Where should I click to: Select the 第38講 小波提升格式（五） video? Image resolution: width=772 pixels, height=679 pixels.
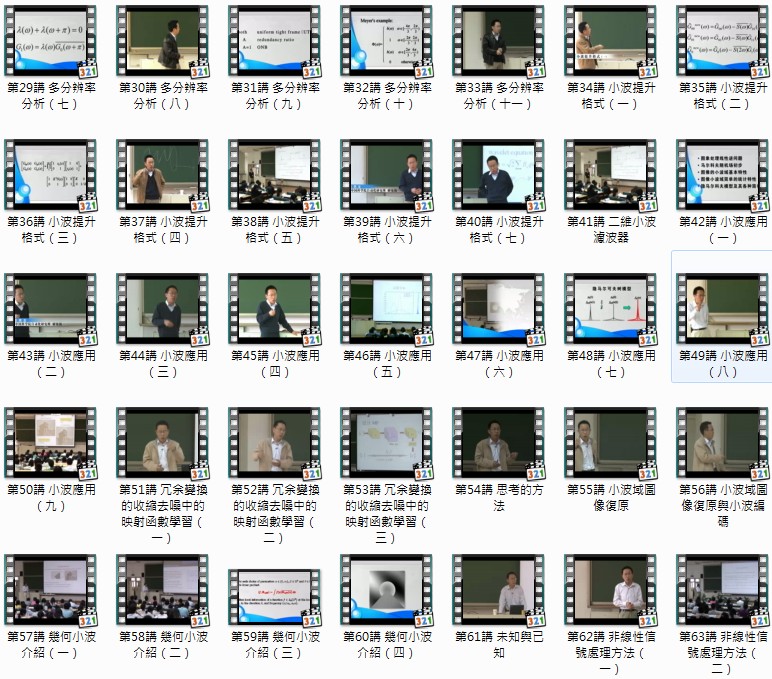click(x=274, y=174)
